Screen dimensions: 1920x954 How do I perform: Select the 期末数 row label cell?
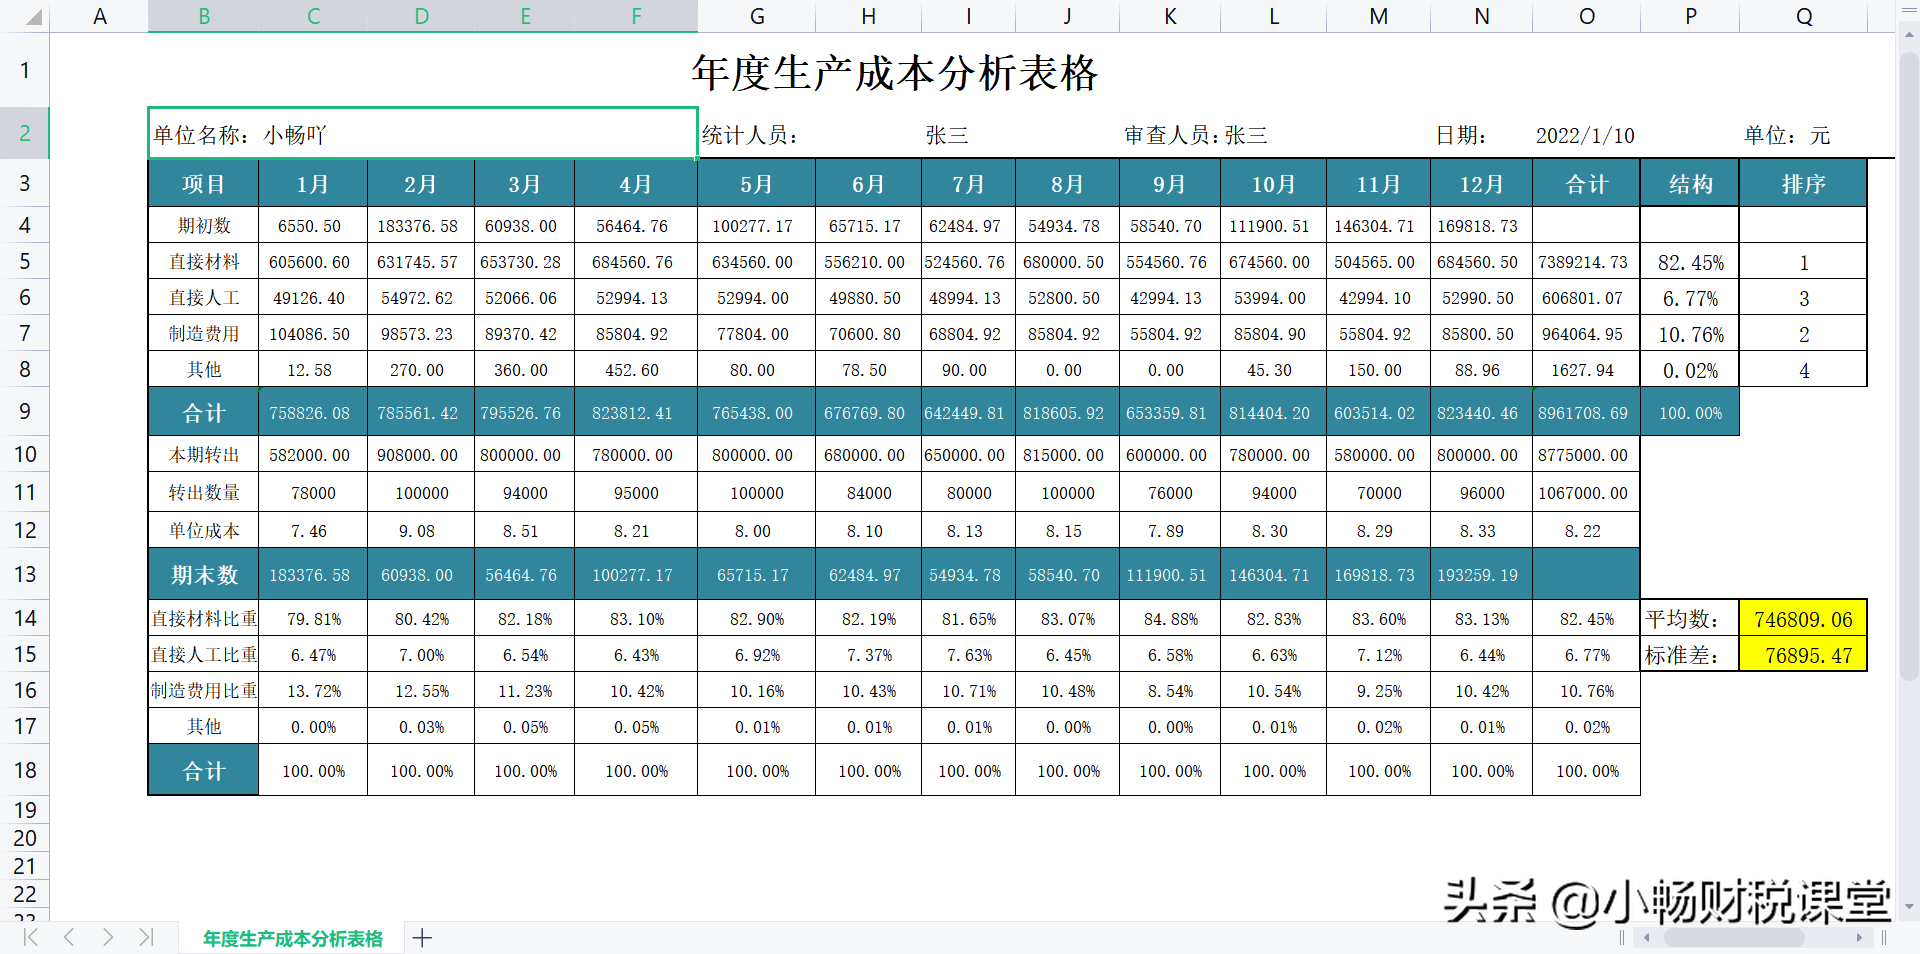tap(203, 574)
